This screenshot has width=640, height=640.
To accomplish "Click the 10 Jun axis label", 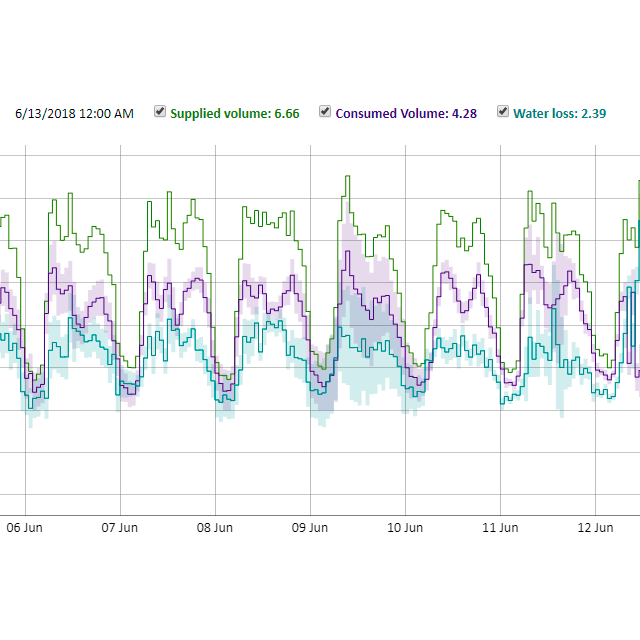I will point(405,527).
